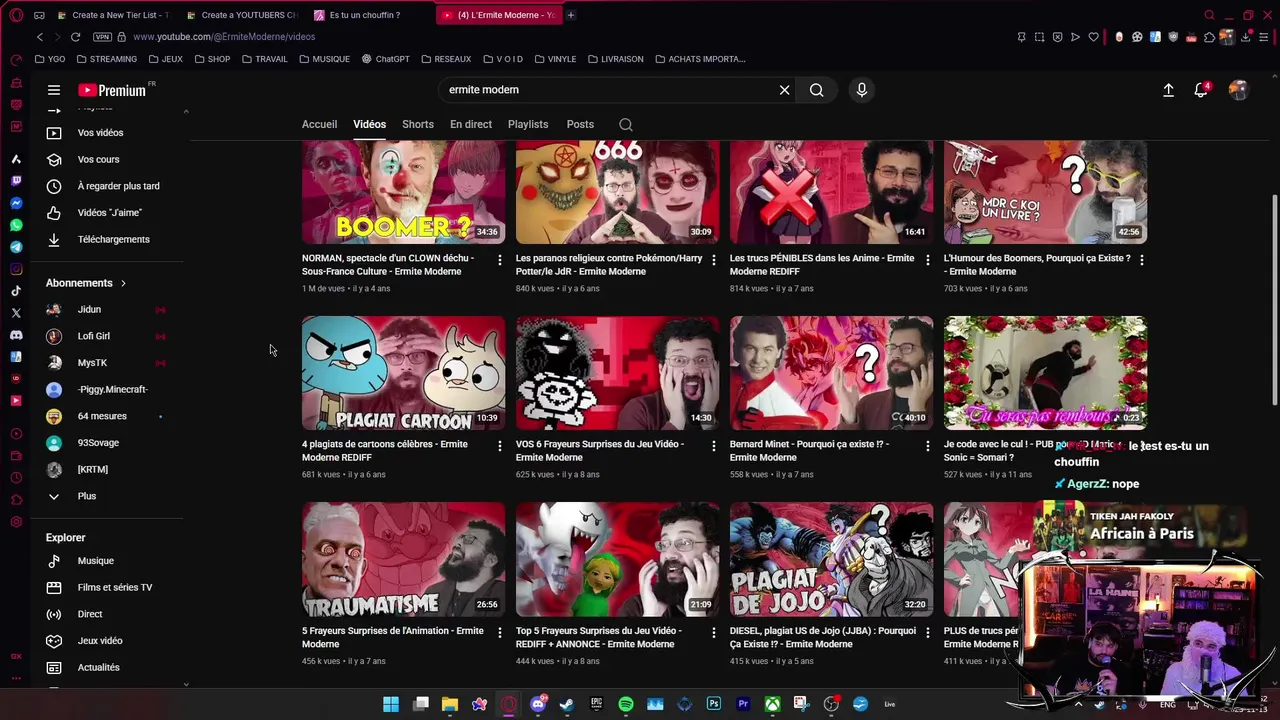Start voice search with the microphone
Image resolution: width=1280 pixels, height=720 pixels.
pos(862,90)
